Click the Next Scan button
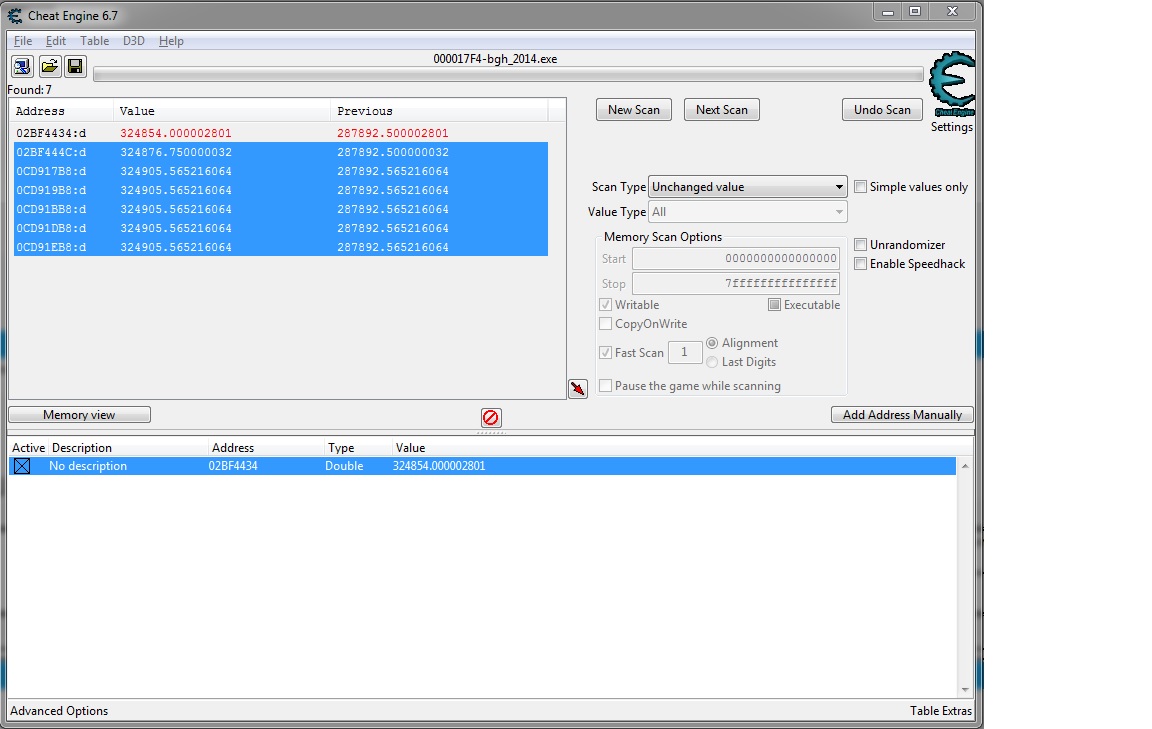The width and height of the screenshot is (1152, 729). point(721,110)
